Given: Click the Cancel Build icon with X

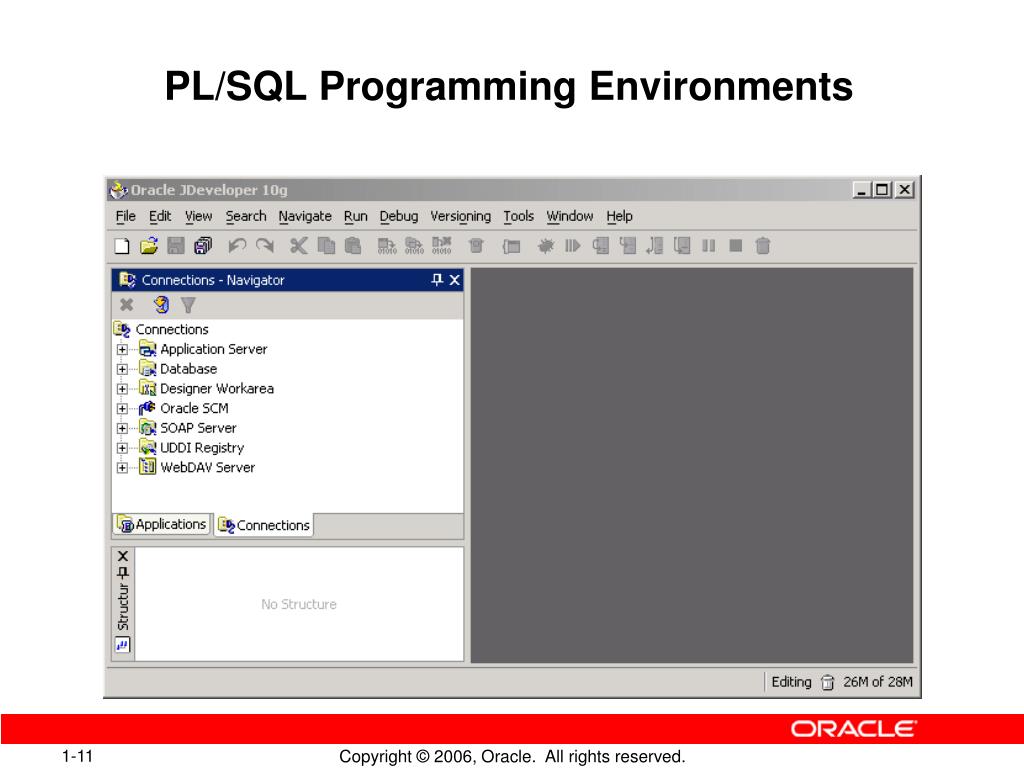Looking at the screenshot, I should pos(441,246).
